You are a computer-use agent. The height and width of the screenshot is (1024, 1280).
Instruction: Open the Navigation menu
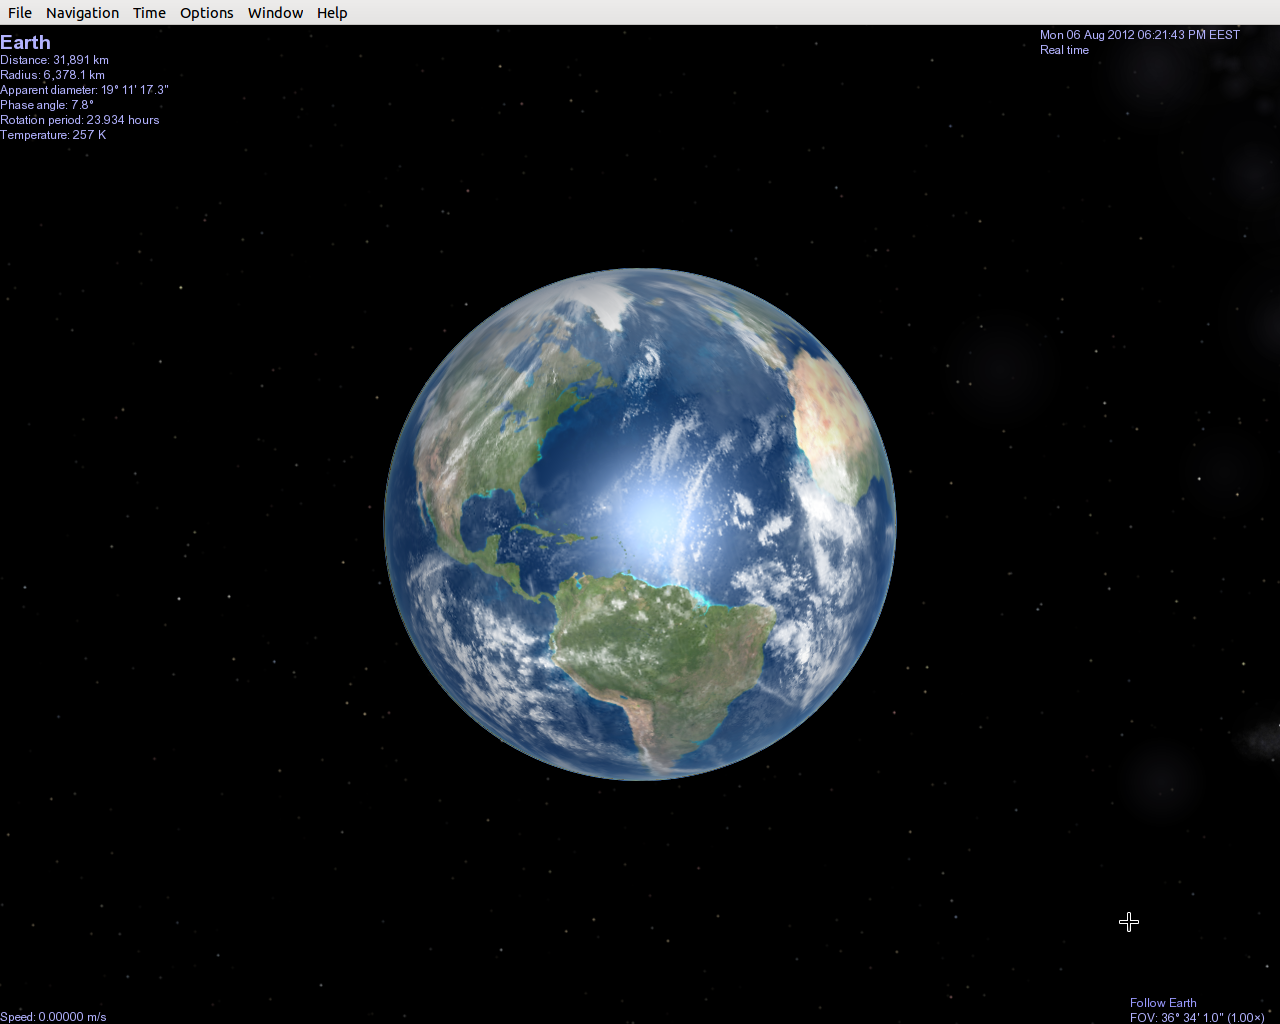click(x=82, y=12)
